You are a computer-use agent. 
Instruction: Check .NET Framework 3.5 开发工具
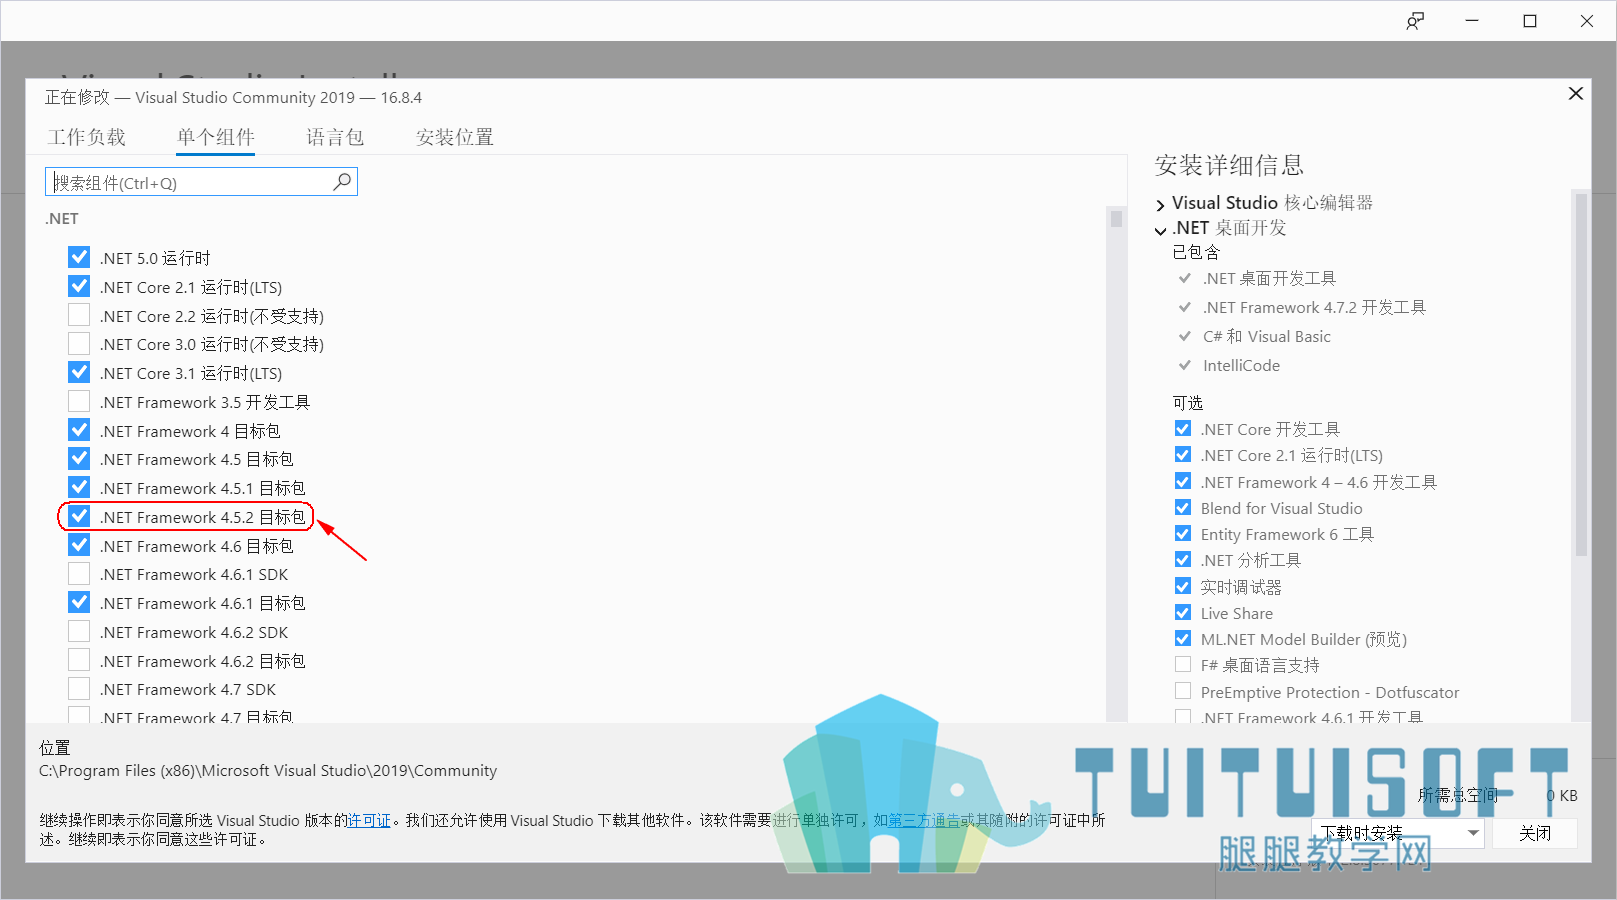click(x=79, y=401)
